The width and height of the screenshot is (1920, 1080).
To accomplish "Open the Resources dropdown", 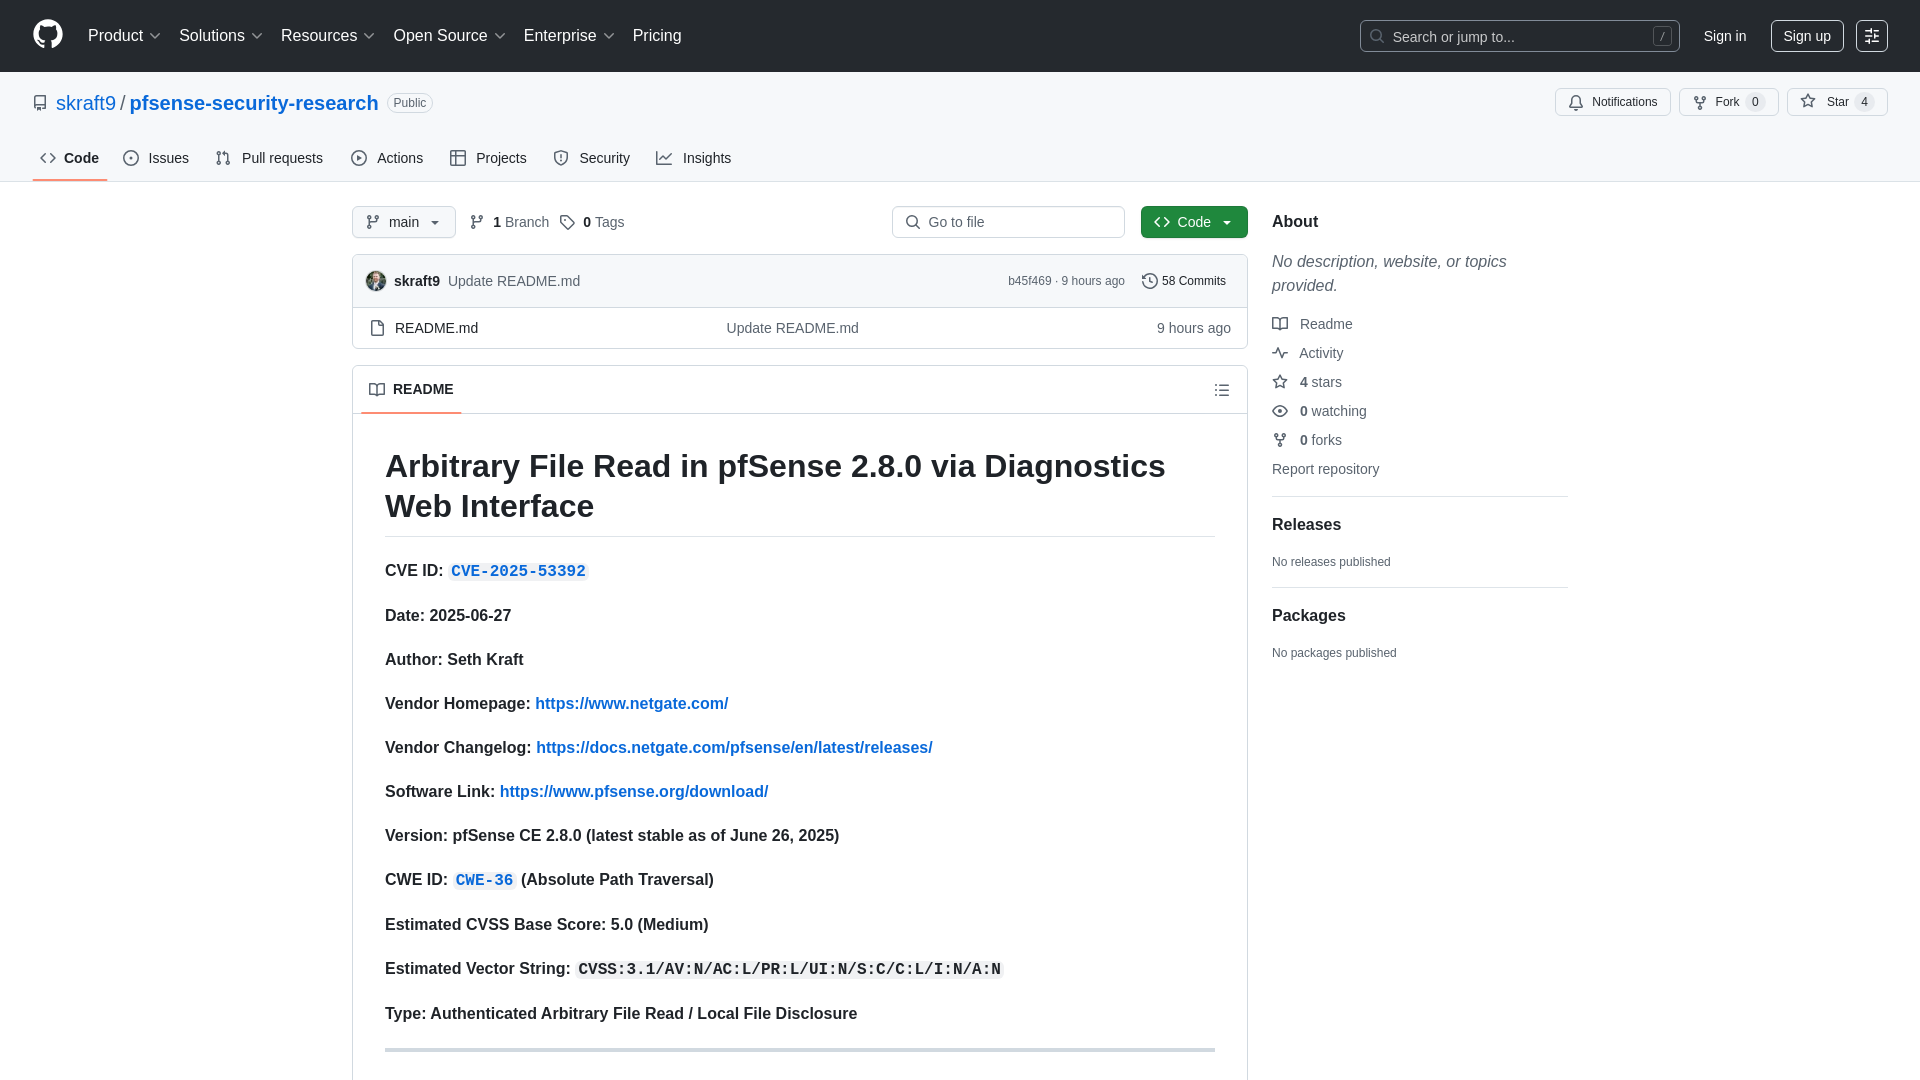I will [327, 36].
